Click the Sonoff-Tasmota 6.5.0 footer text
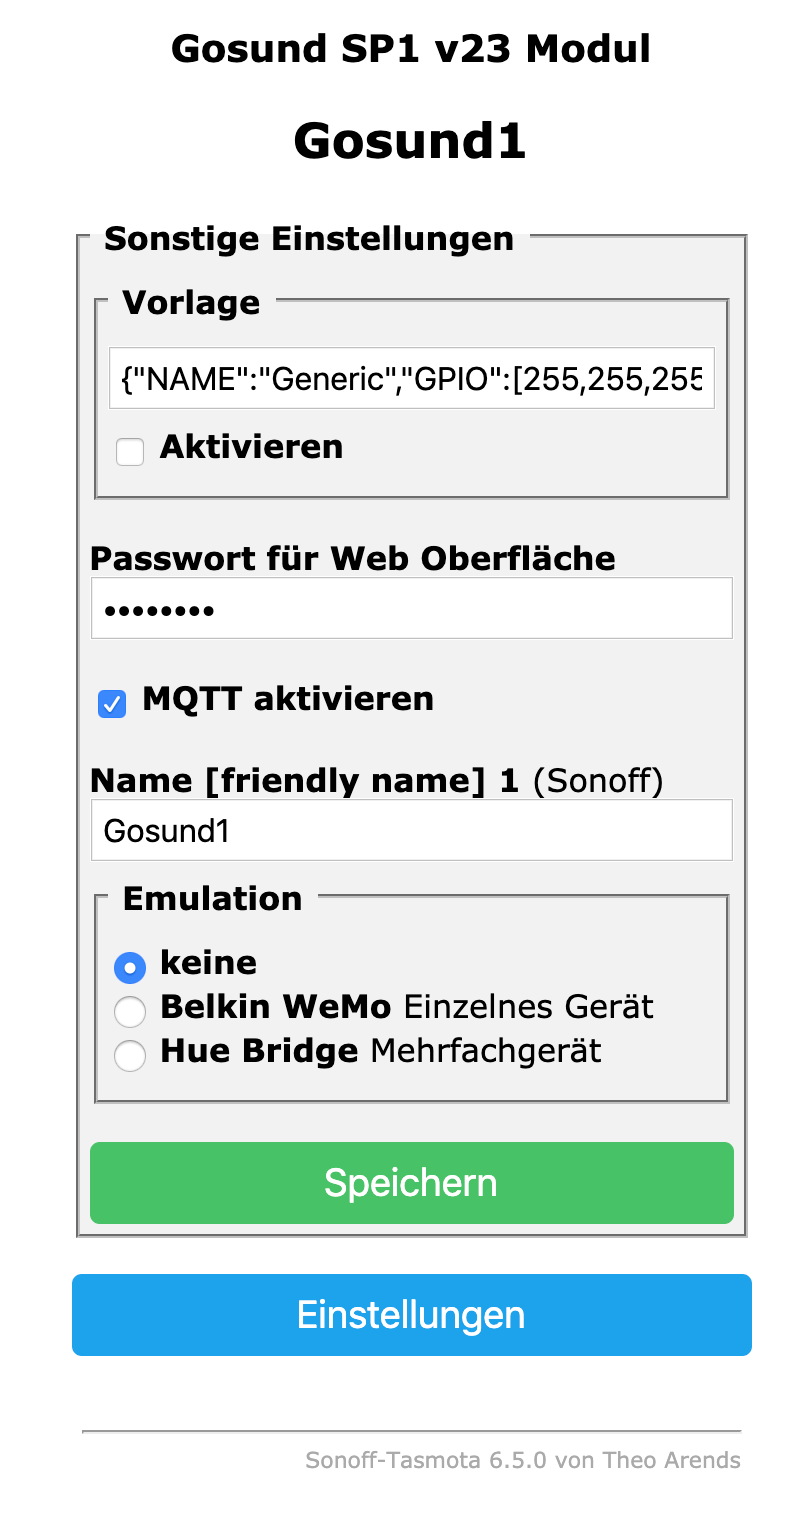798x1514 pixels. pos(523,1460)
